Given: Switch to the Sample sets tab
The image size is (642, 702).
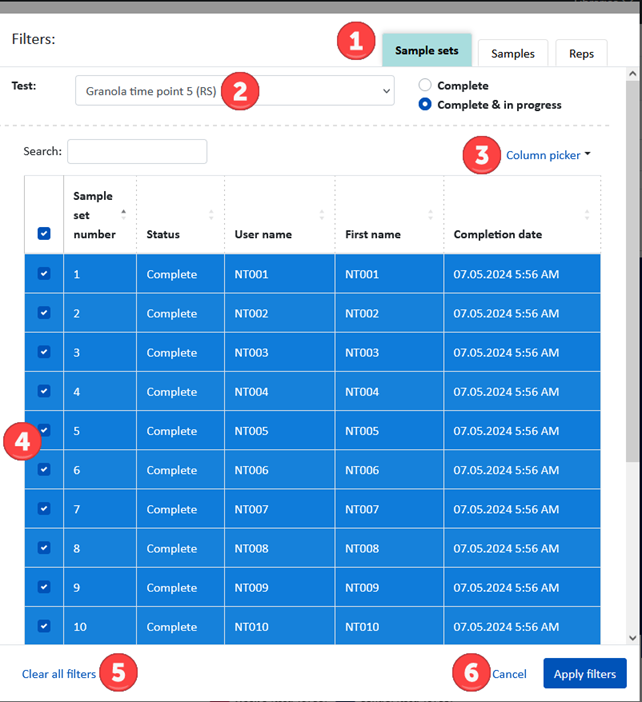Looking at the screenshot, I should pos(426,50).
